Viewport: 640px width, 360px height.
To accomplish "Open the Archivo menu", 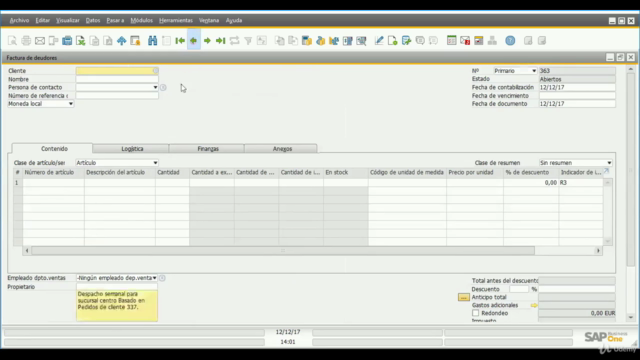I will (19, 20).
